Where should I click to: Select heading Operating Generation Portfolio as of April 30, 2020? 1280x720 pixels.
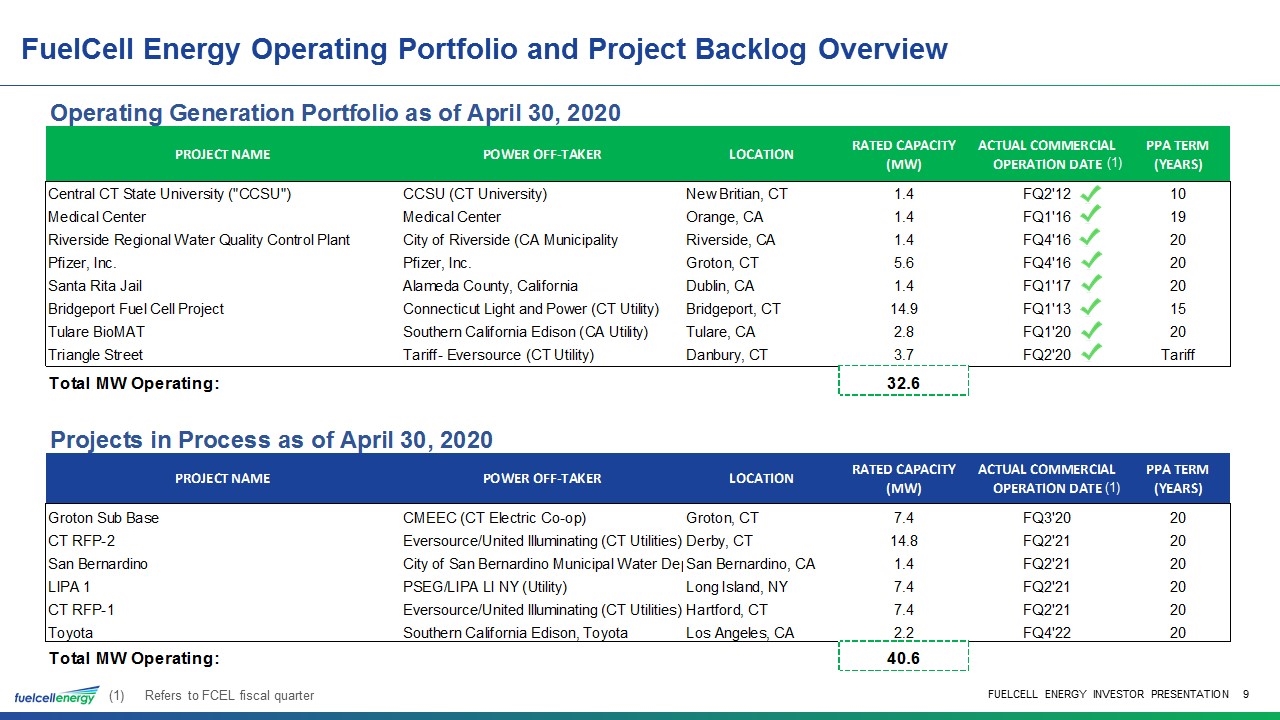[x=335, y=113]
